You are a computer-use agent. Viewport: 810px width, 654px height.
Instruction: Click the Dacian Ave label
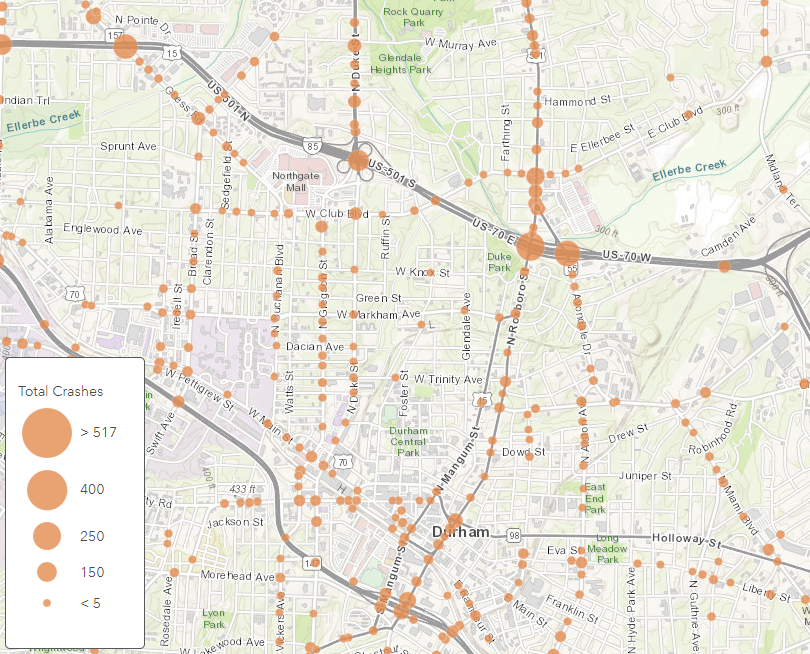pos(315,347)
